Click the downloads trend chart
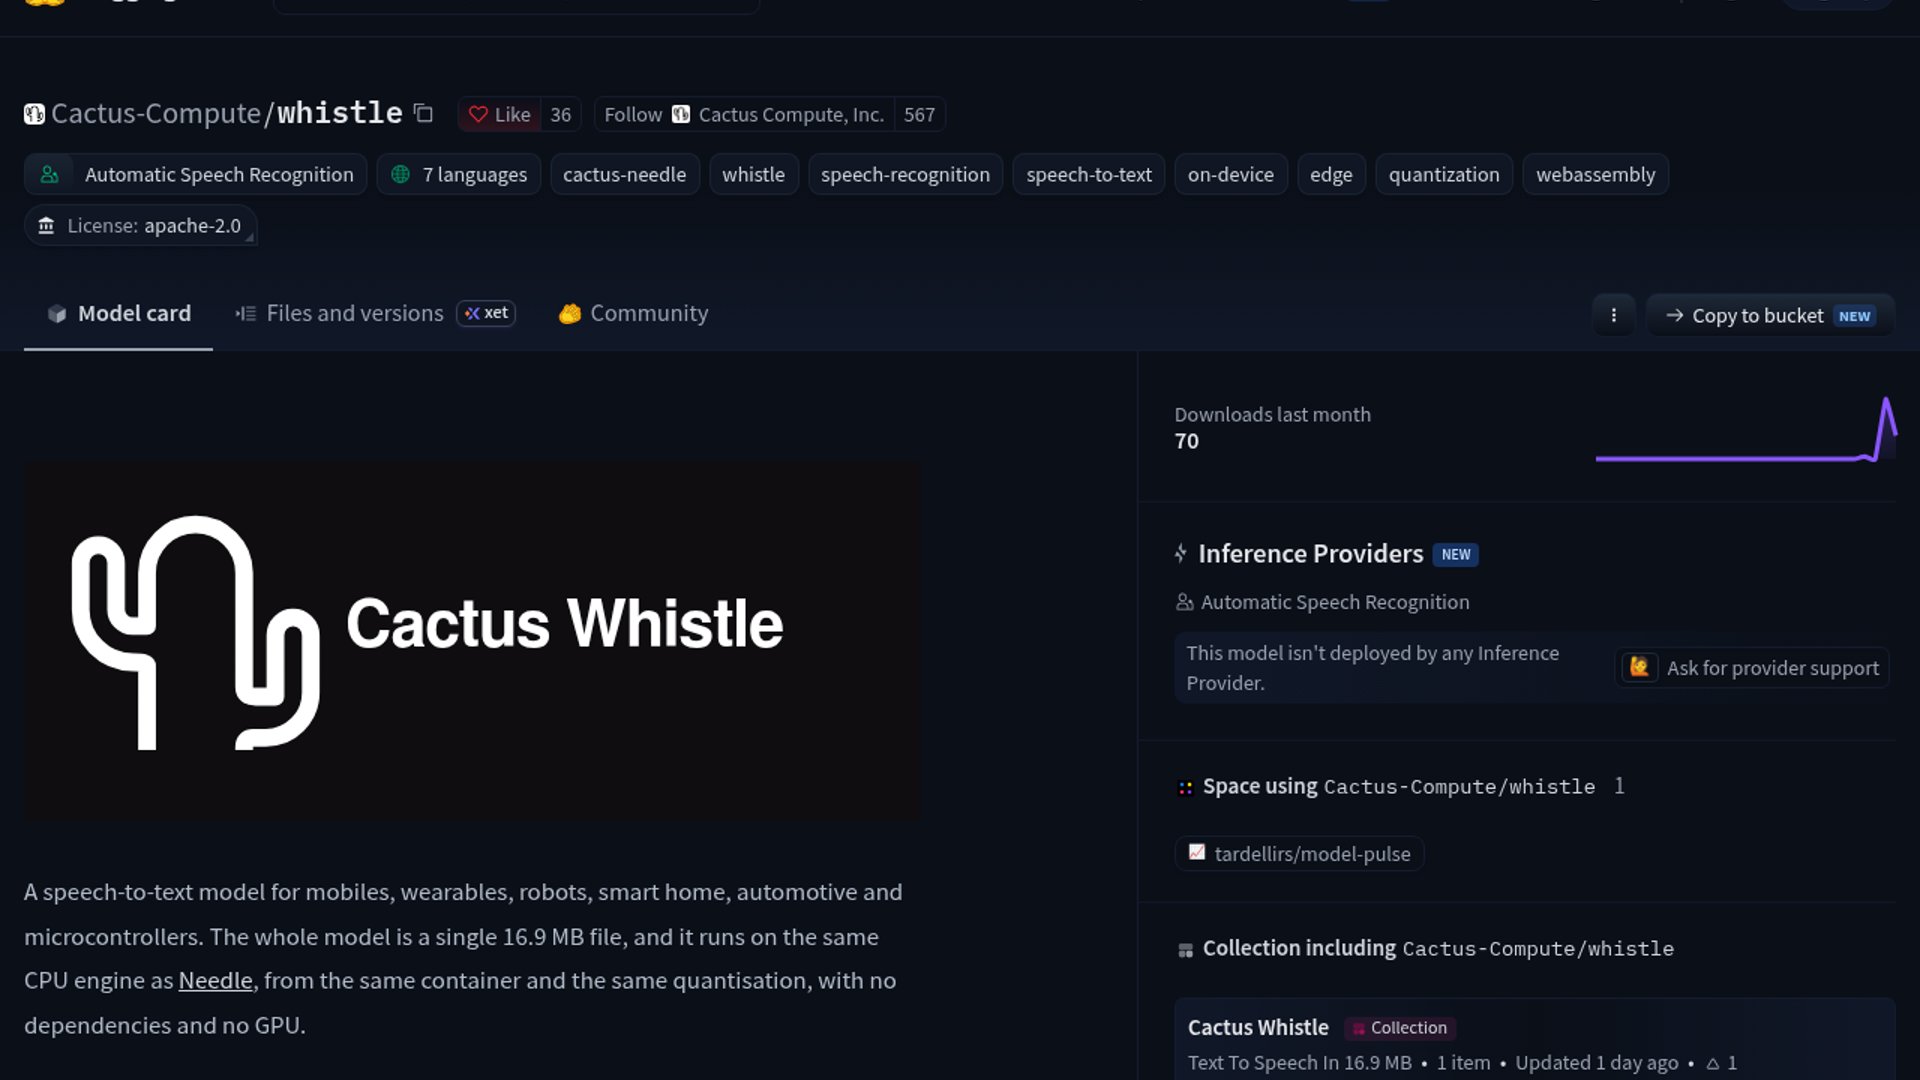1920x1080 pixels. tap(1746, 429)
